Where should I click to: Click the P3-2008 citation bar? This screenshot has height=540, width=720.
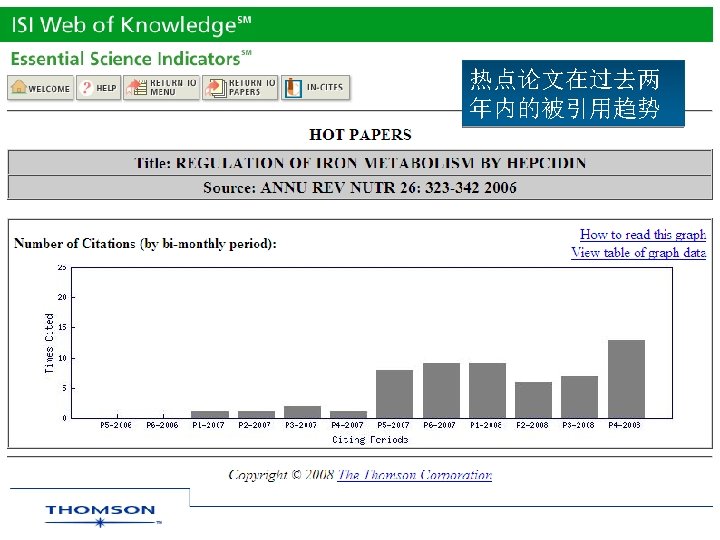click(x=579, y=397)
